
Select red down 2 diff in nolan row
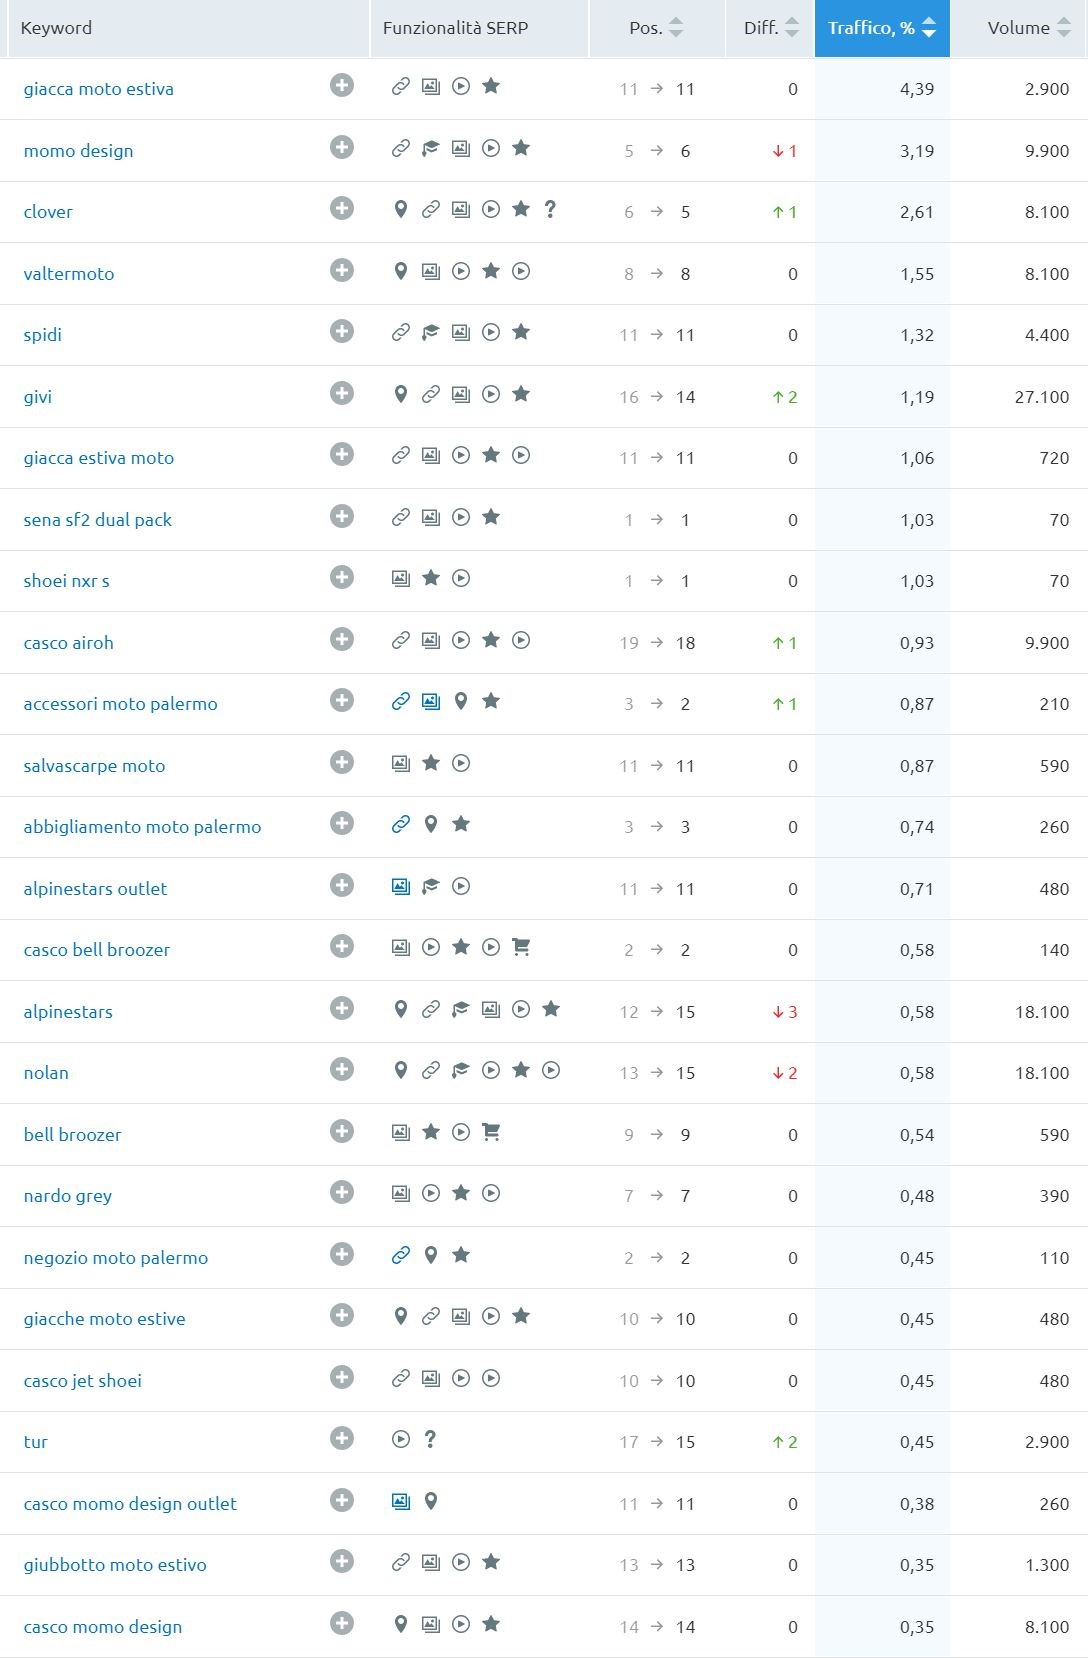pos(785,1073)
